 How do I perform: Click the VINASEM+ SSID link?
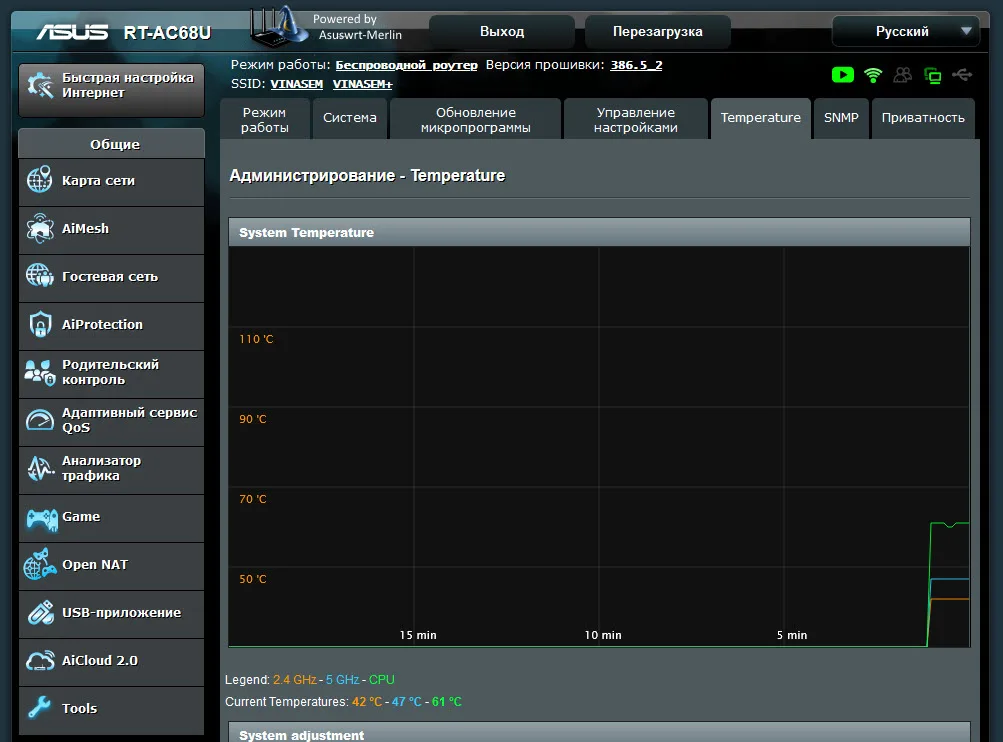tap(362, 84)
